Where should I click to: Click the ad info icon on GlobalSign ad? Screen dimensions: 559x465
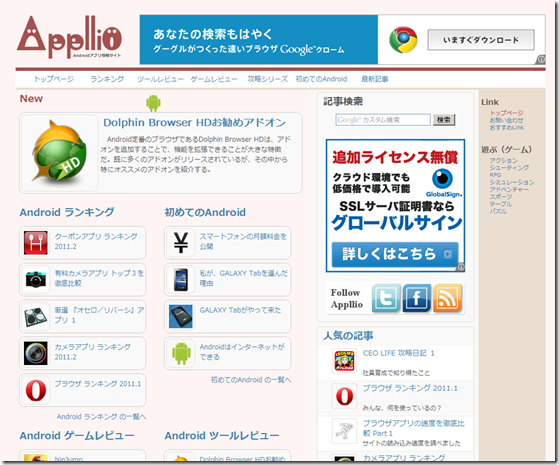(x=461, y=267)
